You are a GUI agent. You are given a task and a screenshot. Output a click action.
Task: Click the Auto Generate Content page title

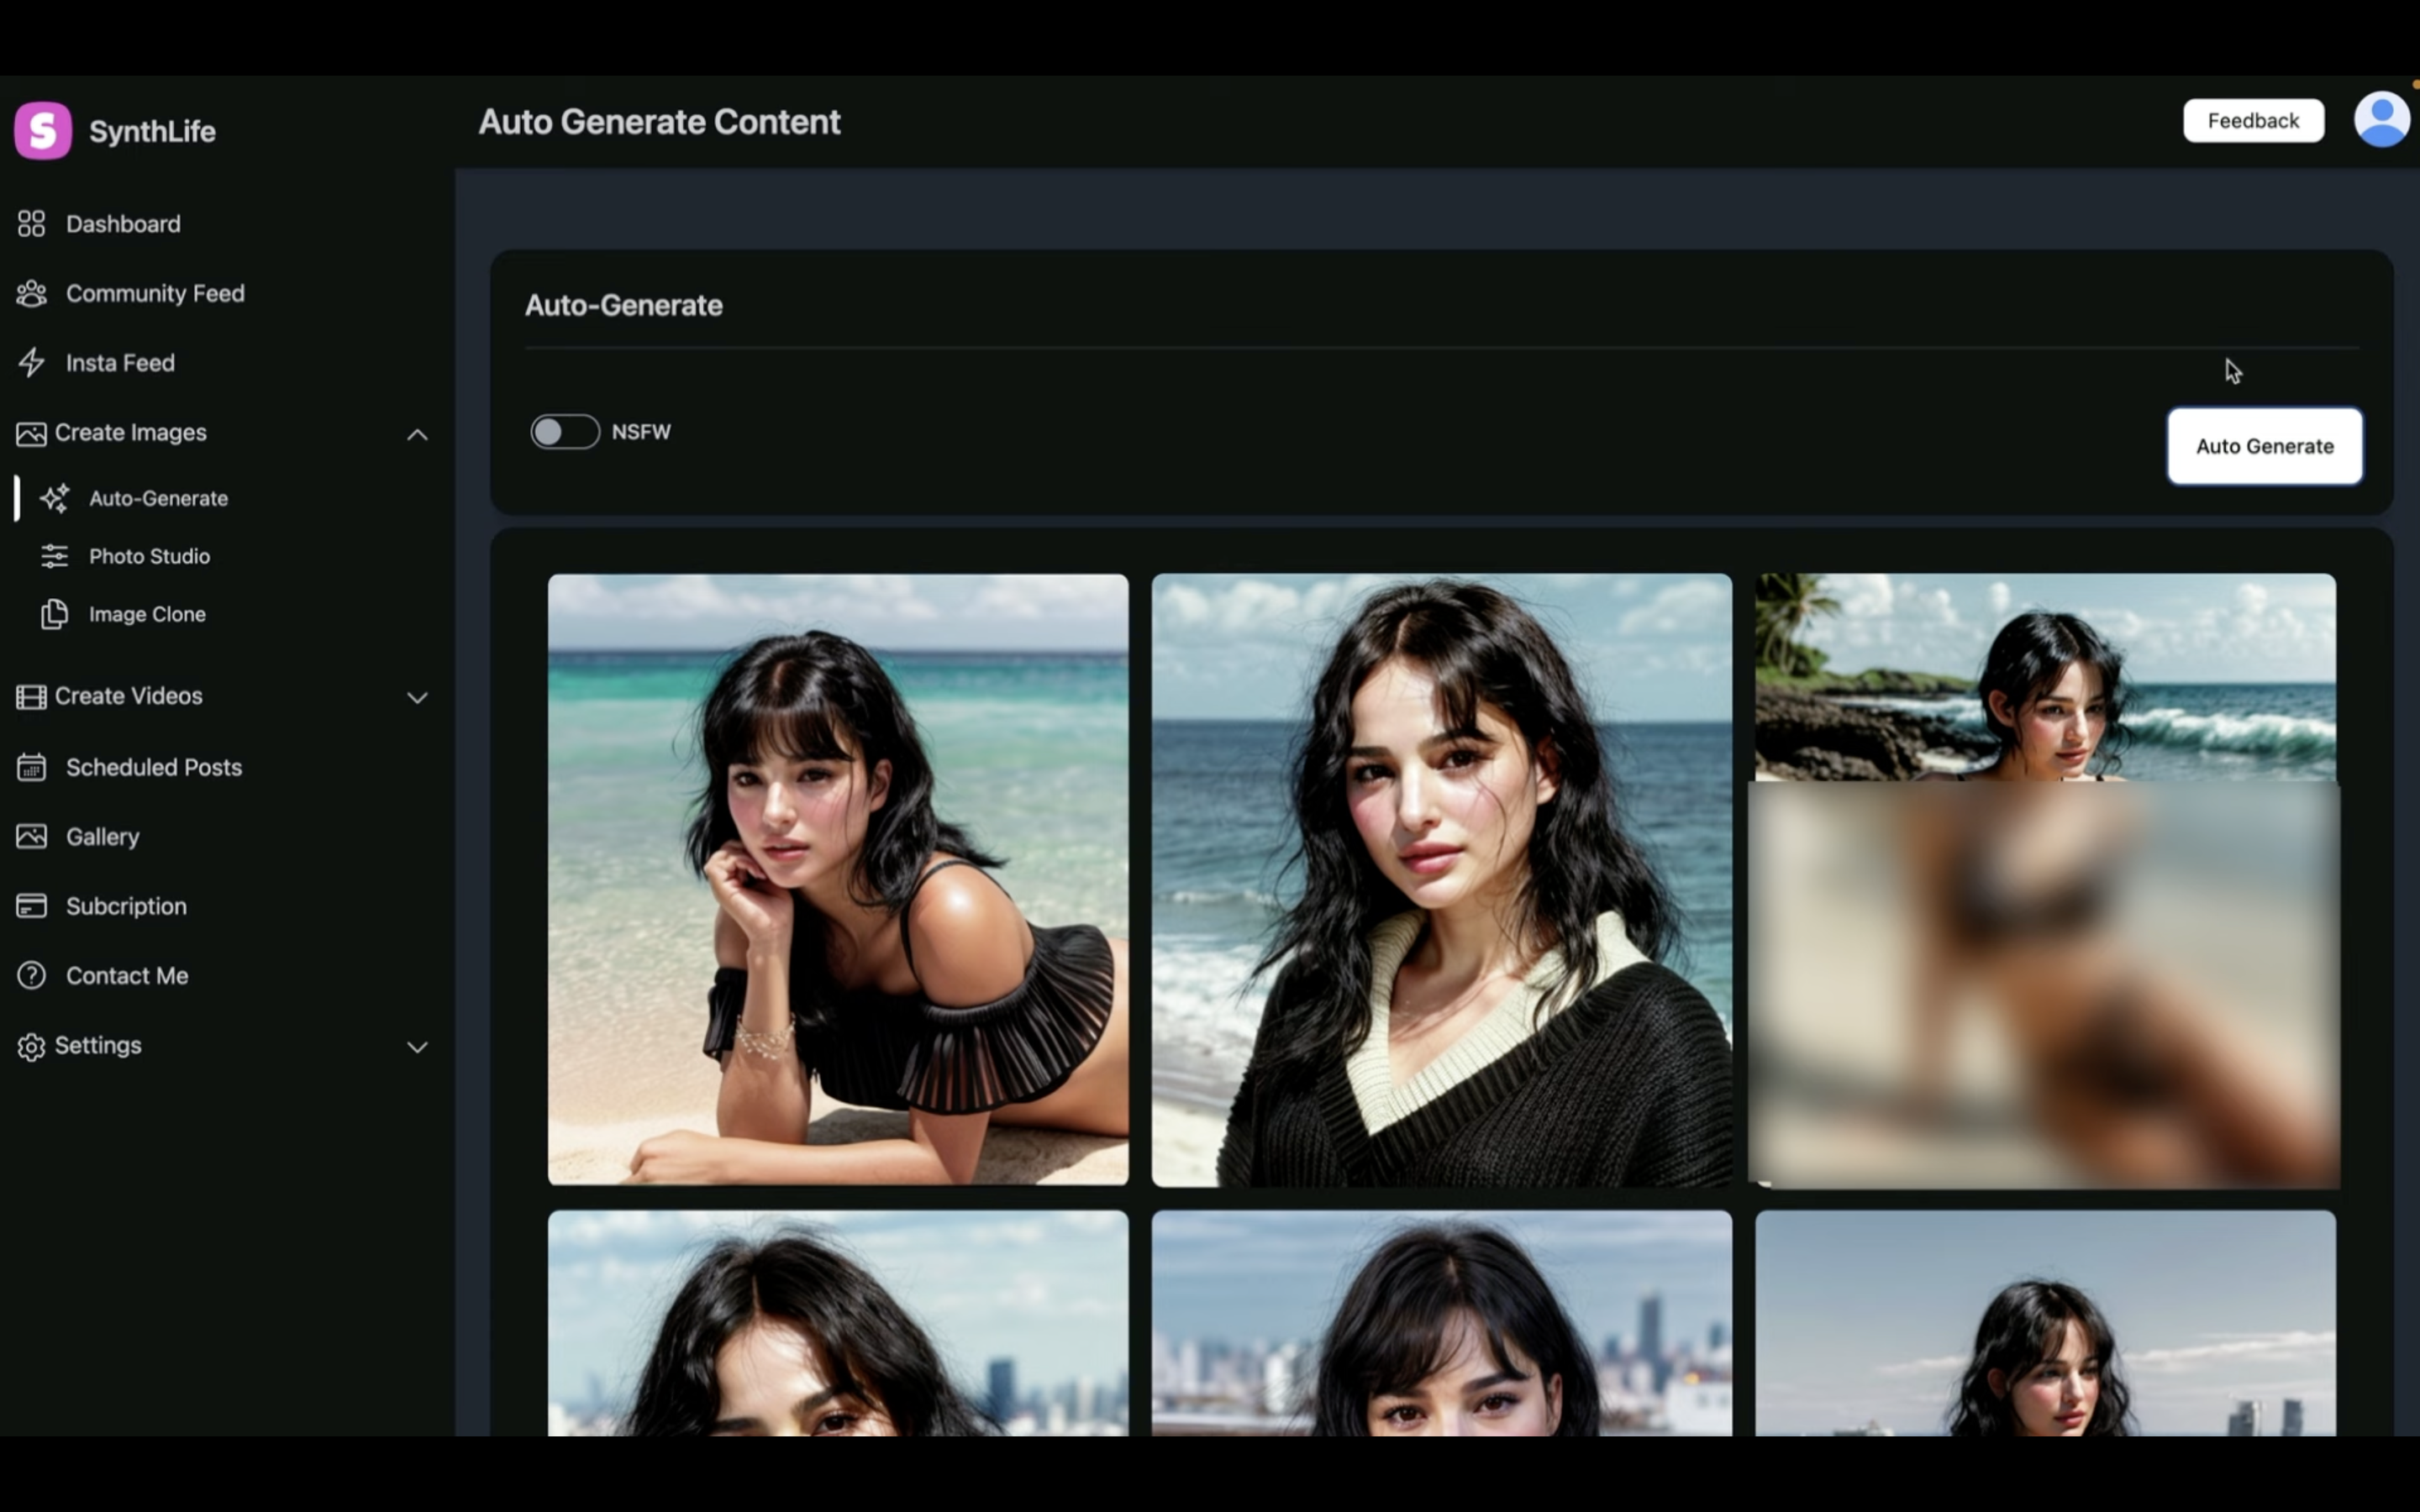[x=659, y=122]
